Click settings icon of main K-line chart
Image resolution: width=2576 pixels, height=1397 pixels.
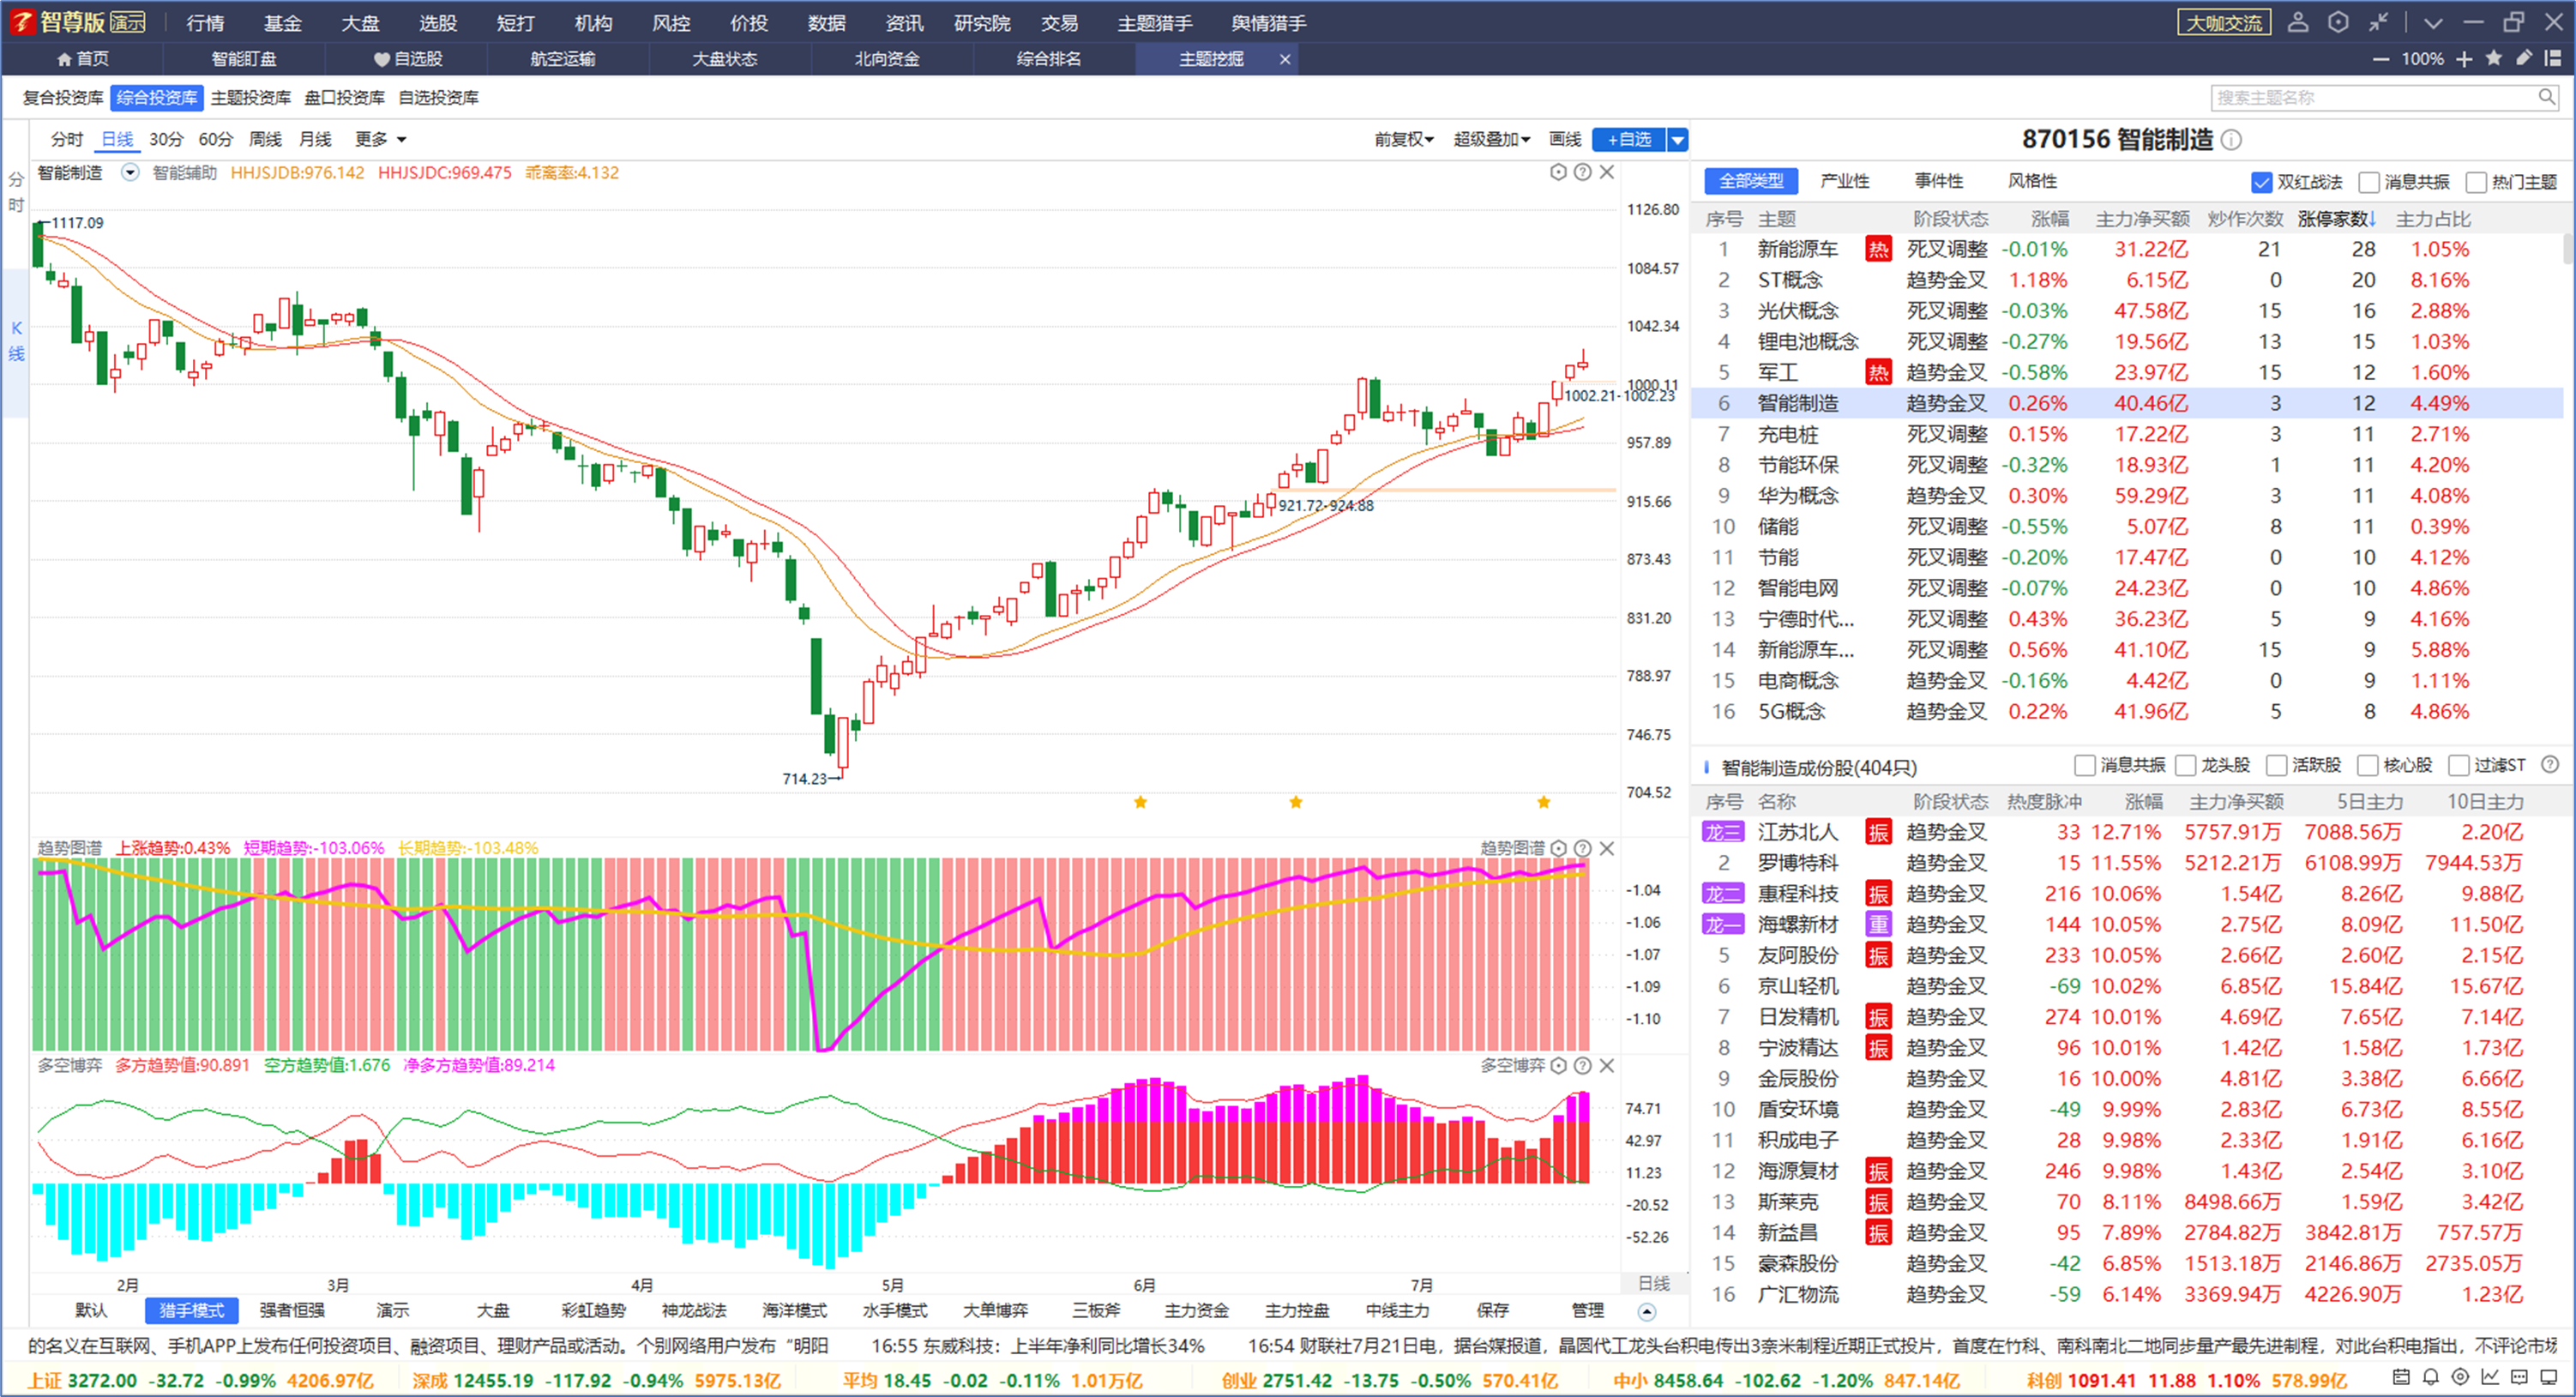pos(1558,172)
